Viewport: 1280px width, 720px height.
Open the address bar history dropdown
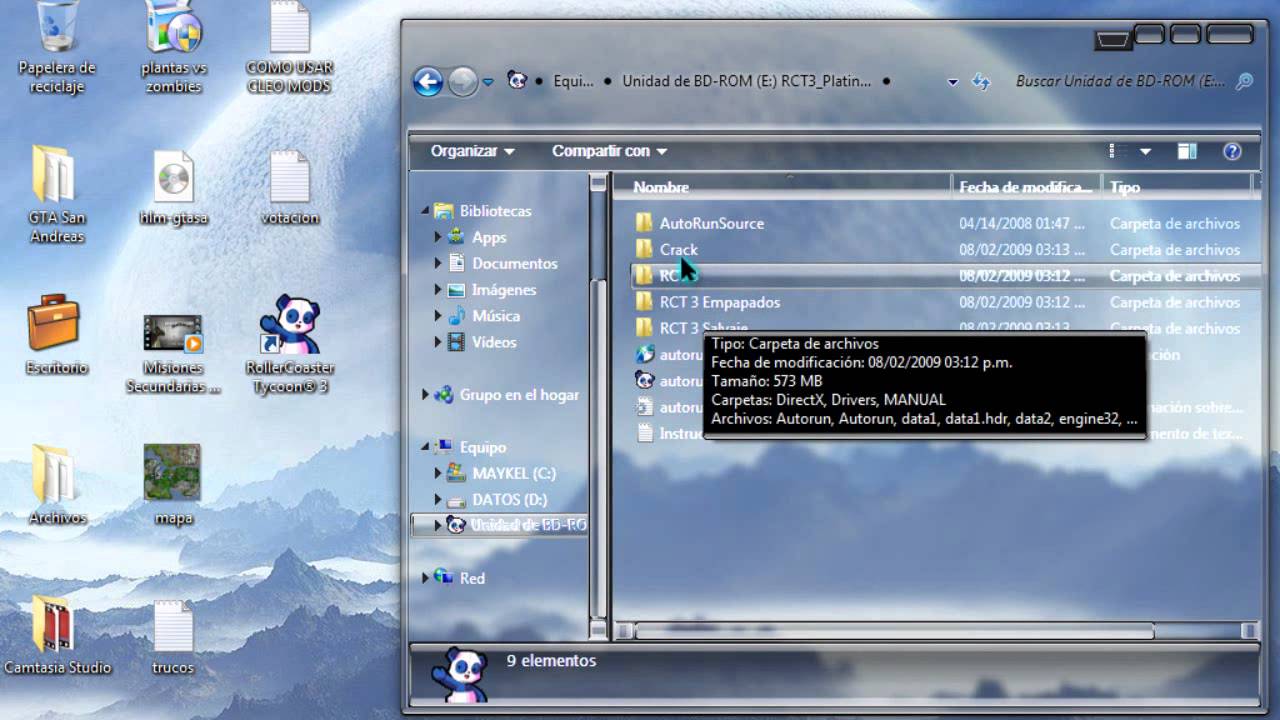[953, 82]
